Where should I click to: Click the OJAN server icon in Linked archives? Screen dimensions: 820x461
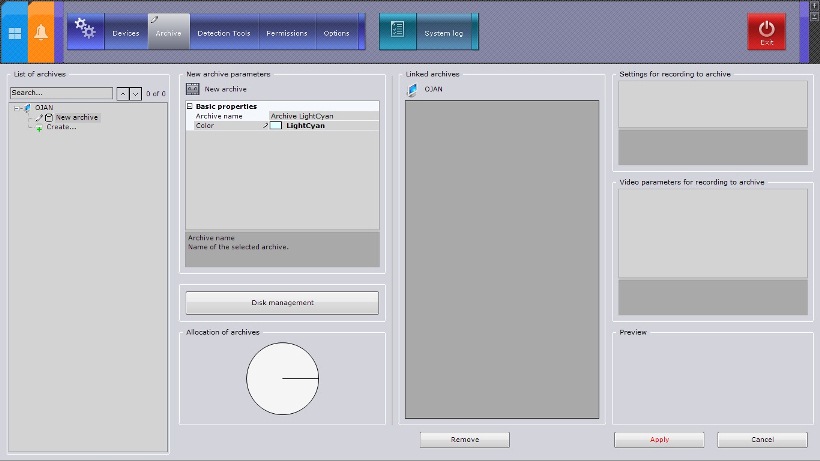(x=413, y=89)
